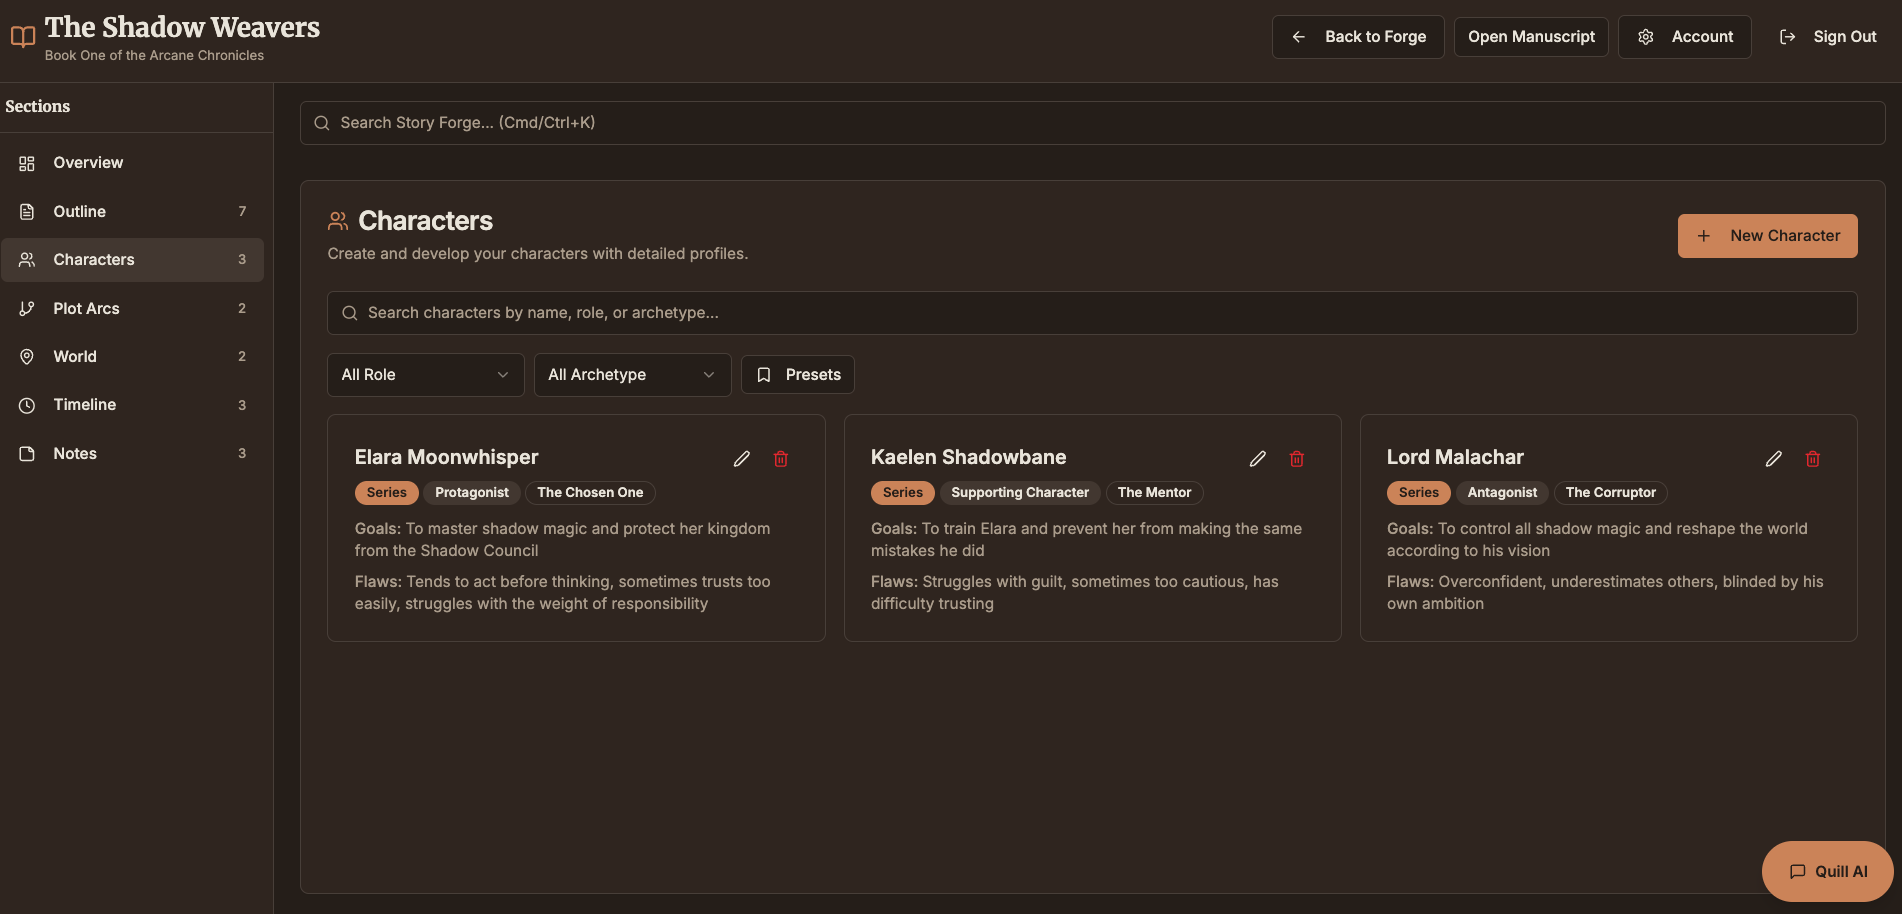Viewport: 1902px width, 914px height.
Task: Click the plus icon on New Character
Action: 1704,236
